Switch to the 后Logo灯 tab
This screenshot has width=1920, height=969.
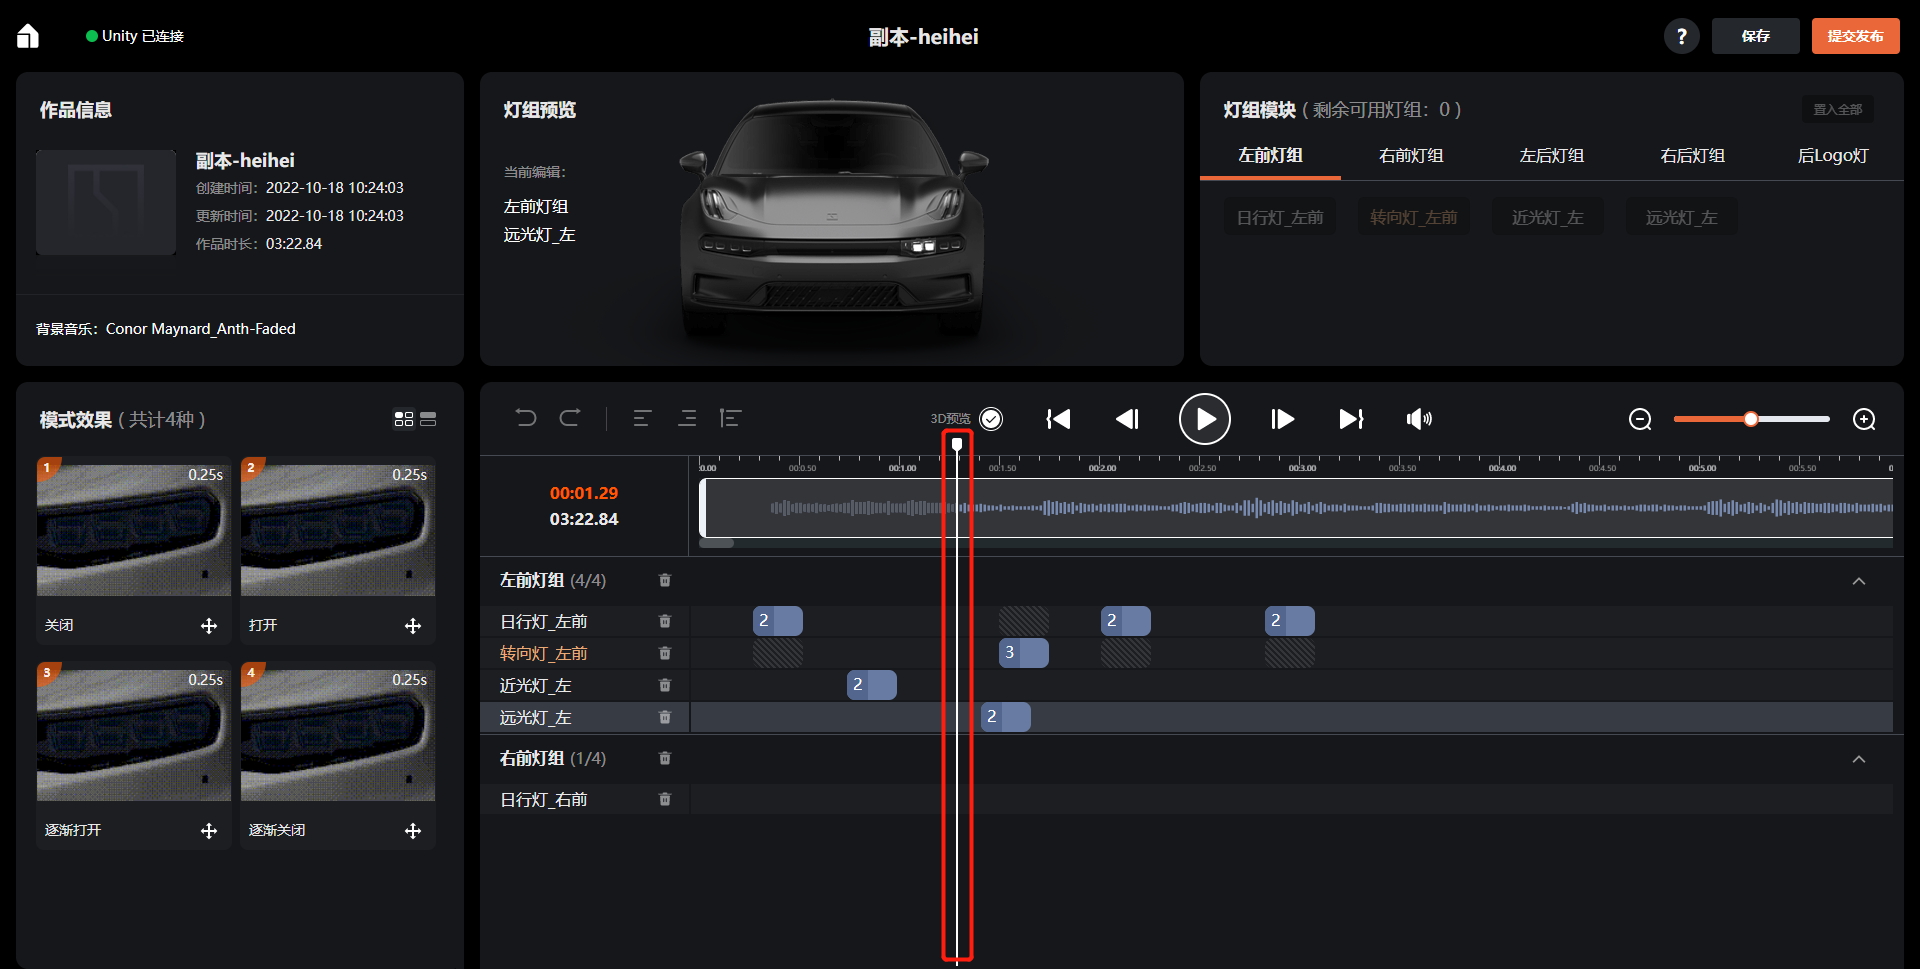point(1832,155)
